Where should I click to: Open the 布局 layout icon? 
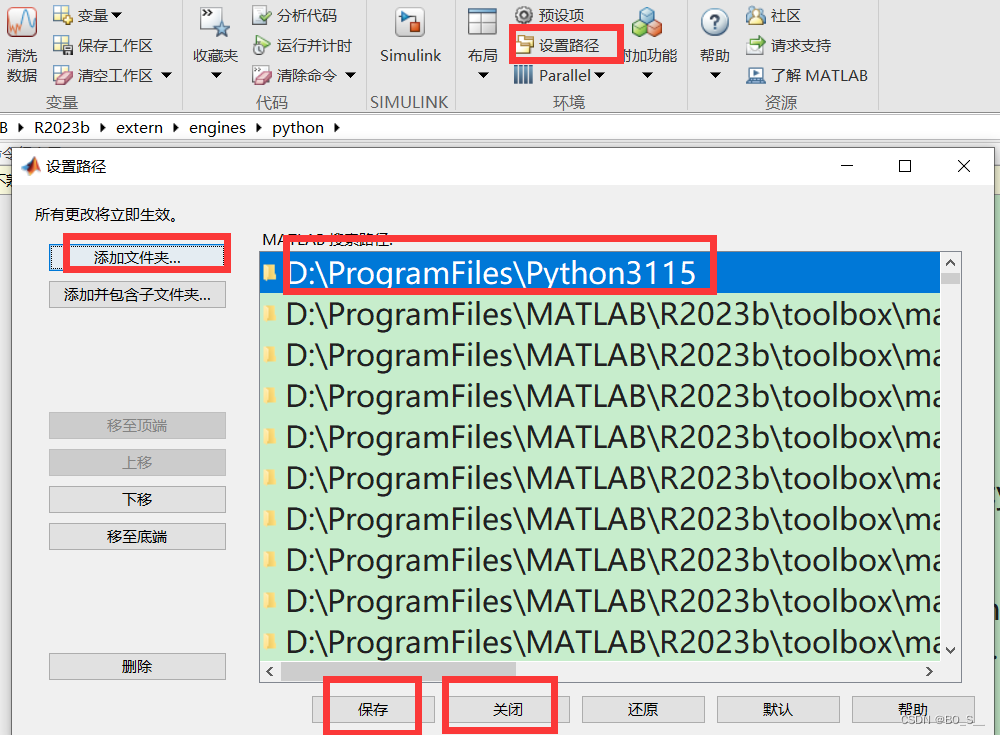click(x=482, y=22)
